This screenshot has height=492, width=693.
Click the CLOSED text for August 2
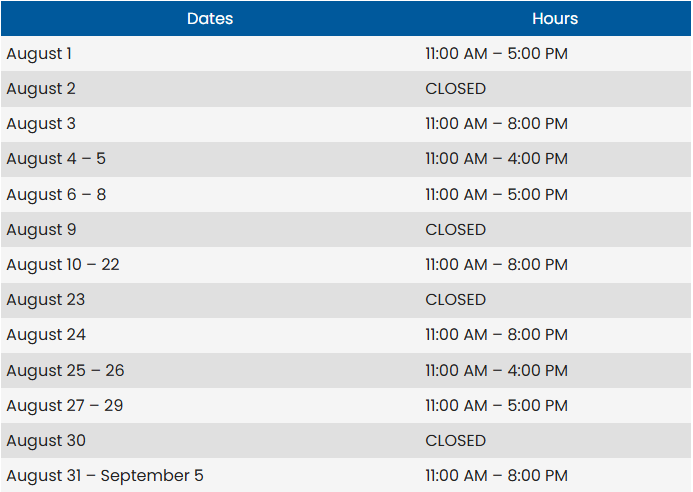[455, 89]
